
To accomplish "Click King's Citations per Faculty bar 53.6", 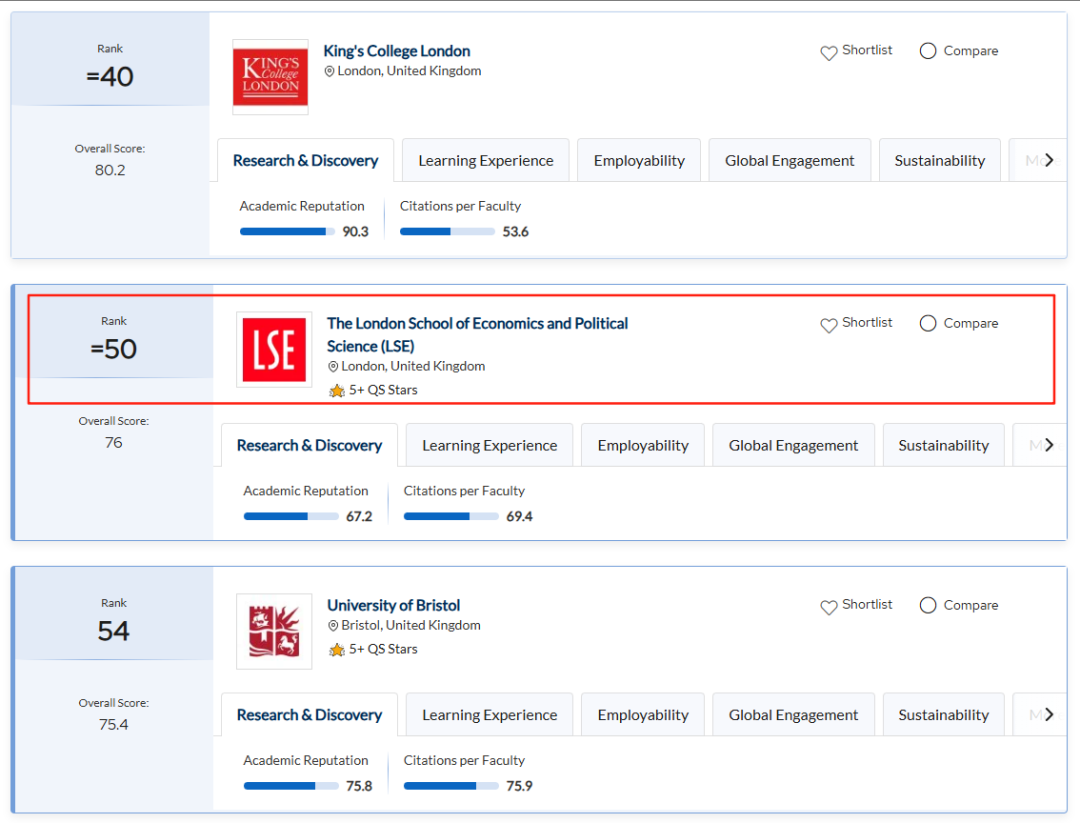I will point(448,231).
